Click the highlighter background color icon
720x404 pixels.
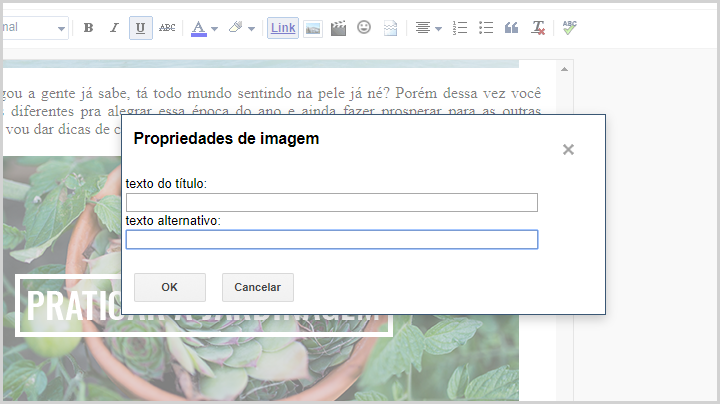(236, 28)
